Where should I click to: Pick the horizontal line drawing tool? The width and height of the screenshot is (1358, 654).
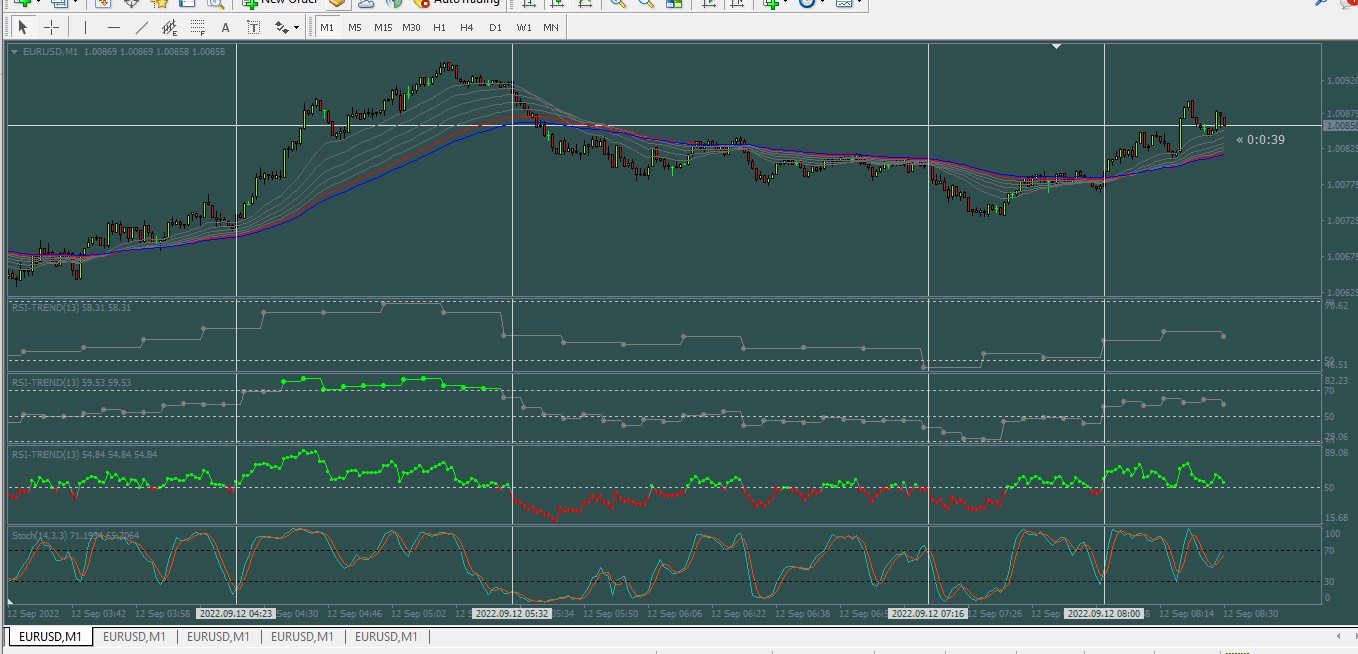tap(113, 27)
